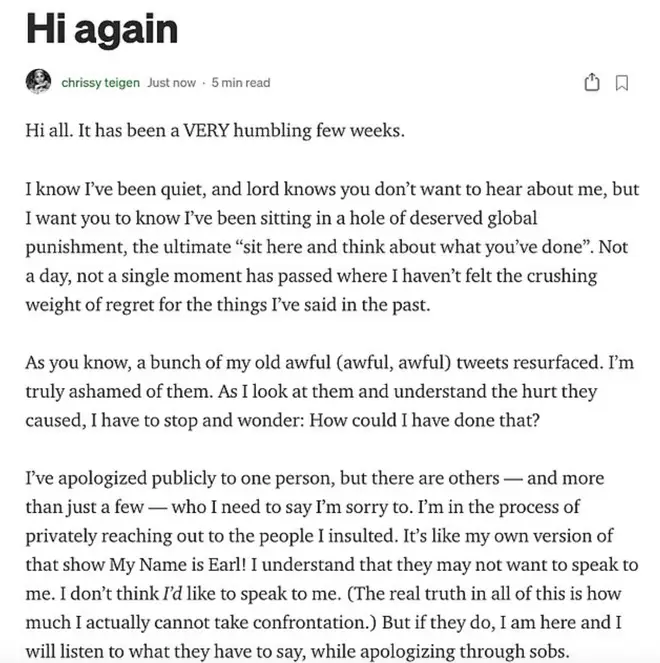This screenshot has height=663, width=660.
Task: Click the show title "My Name is Earl"
Action: pos(175,565)
